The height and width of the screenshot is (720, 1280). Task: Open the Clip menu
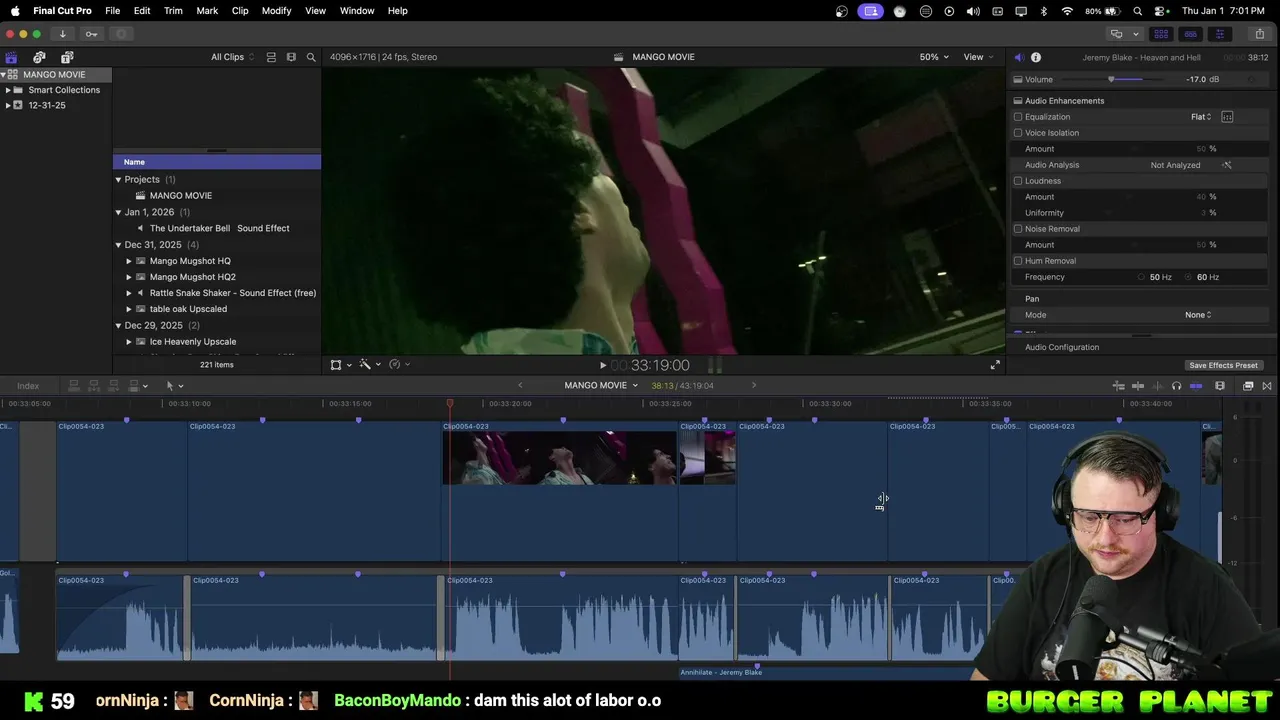[240, 11]
